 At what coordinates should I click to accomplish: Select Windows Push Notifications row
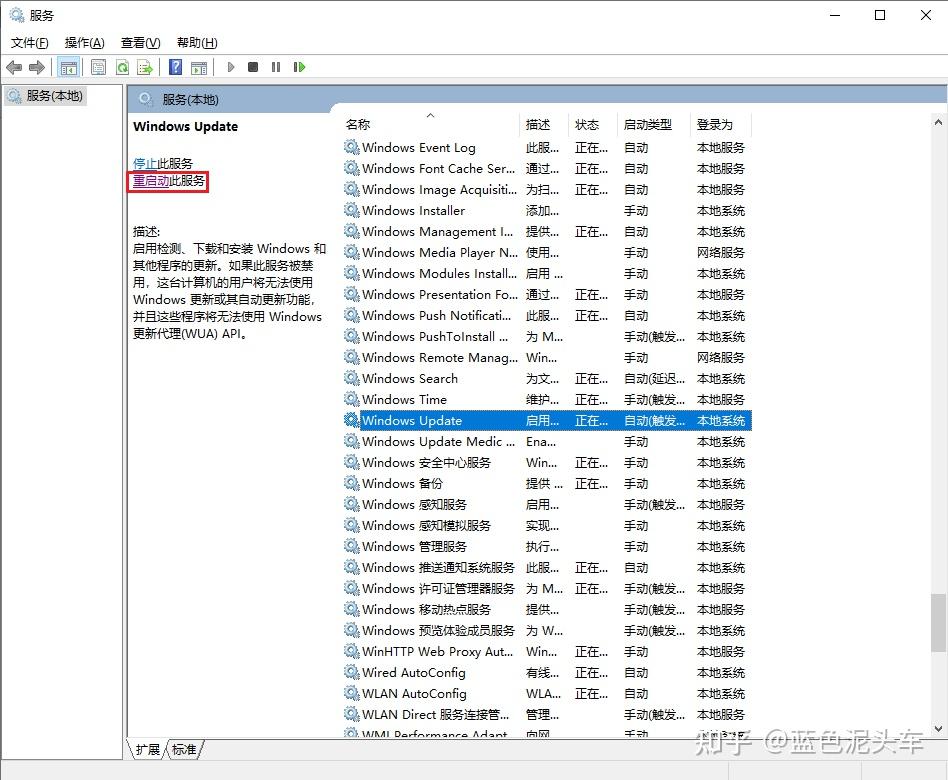coord(547,316)
